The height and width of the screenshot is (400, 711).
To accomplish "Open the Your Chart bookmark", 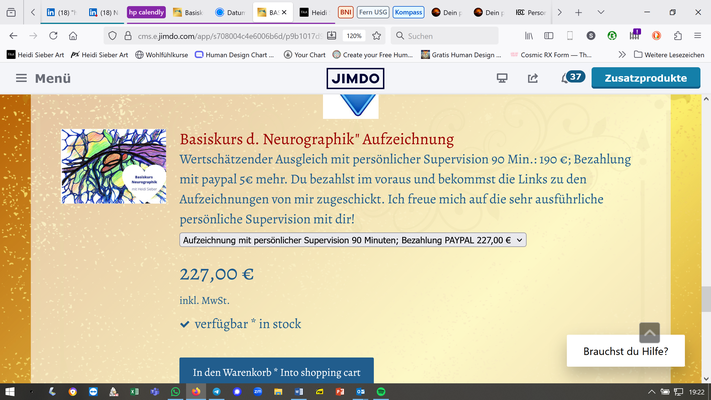I will (x=304, y=54).
